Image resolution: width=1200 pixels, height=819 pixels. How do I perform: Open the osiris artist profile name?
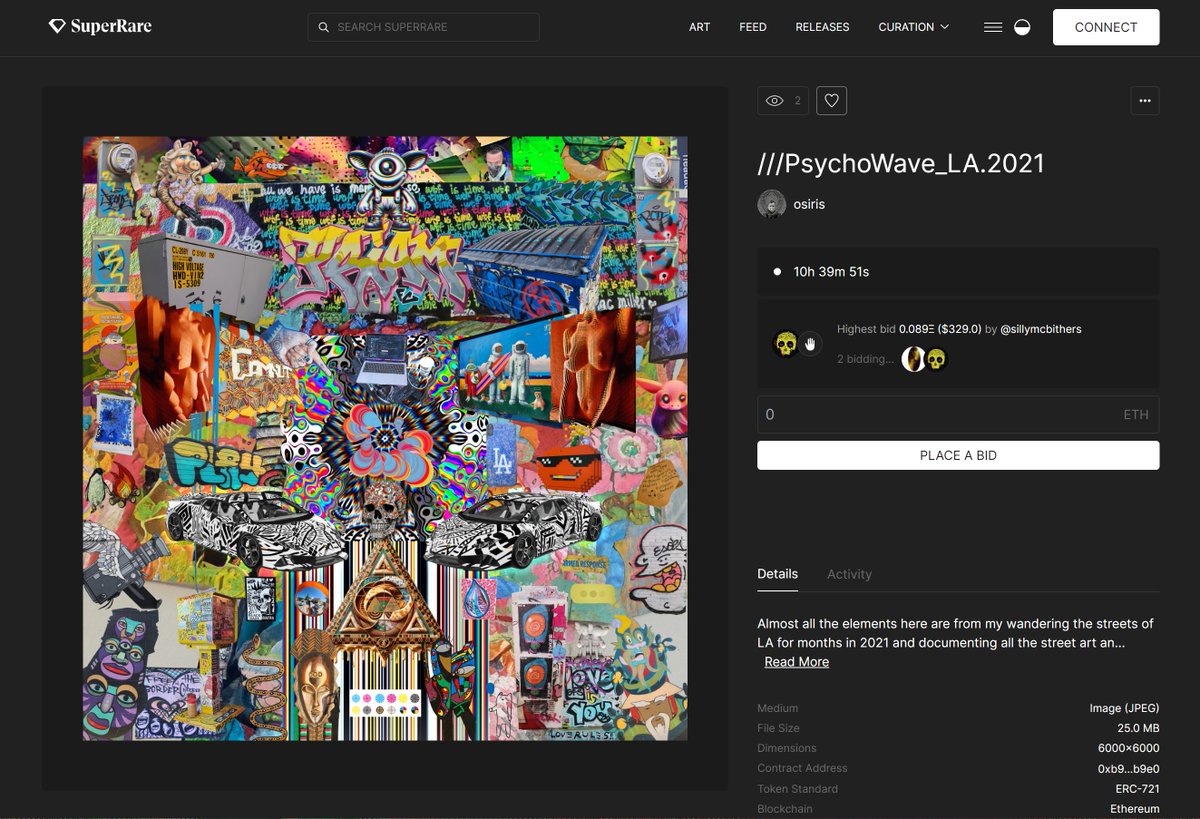coord(809,204)
